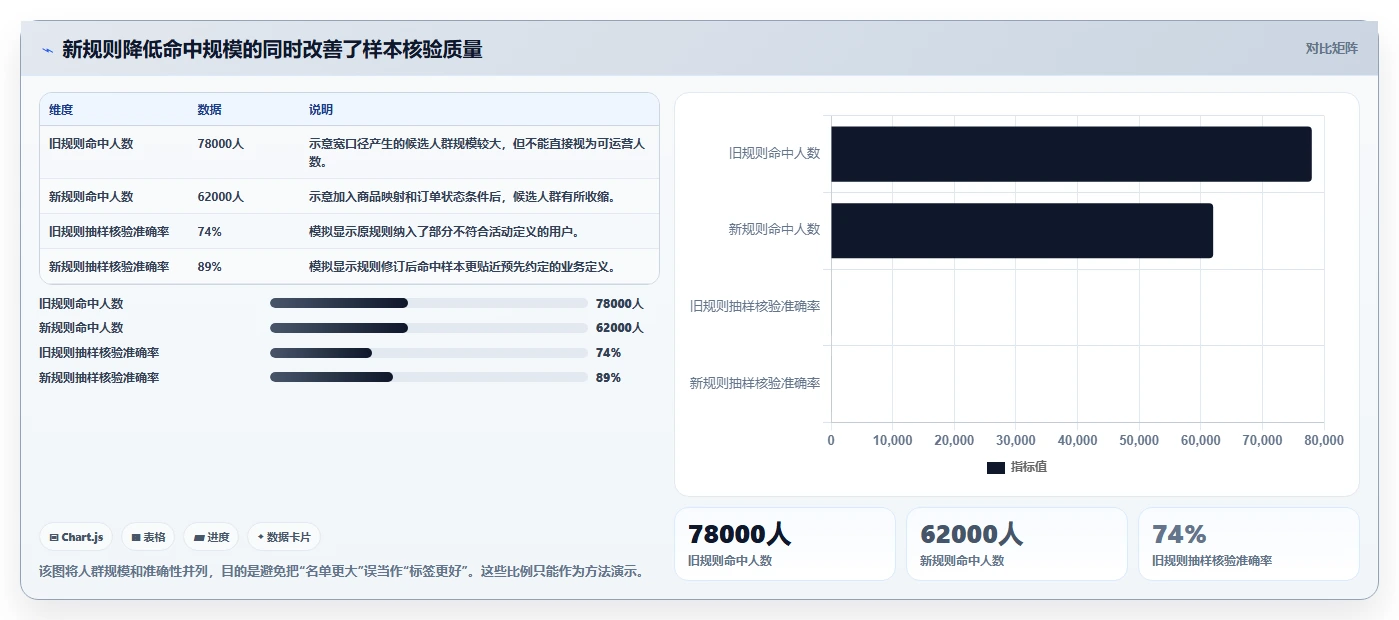The height and width of the screenshot is (620, 1399).
Task: Click table cell 78000人
Action: tap(221, 143)
